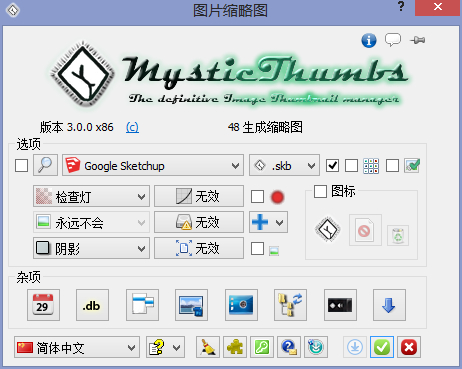Screen dimensions: 462x369
Task: Confirm with the green checkmark button
Action: point(382,347)
